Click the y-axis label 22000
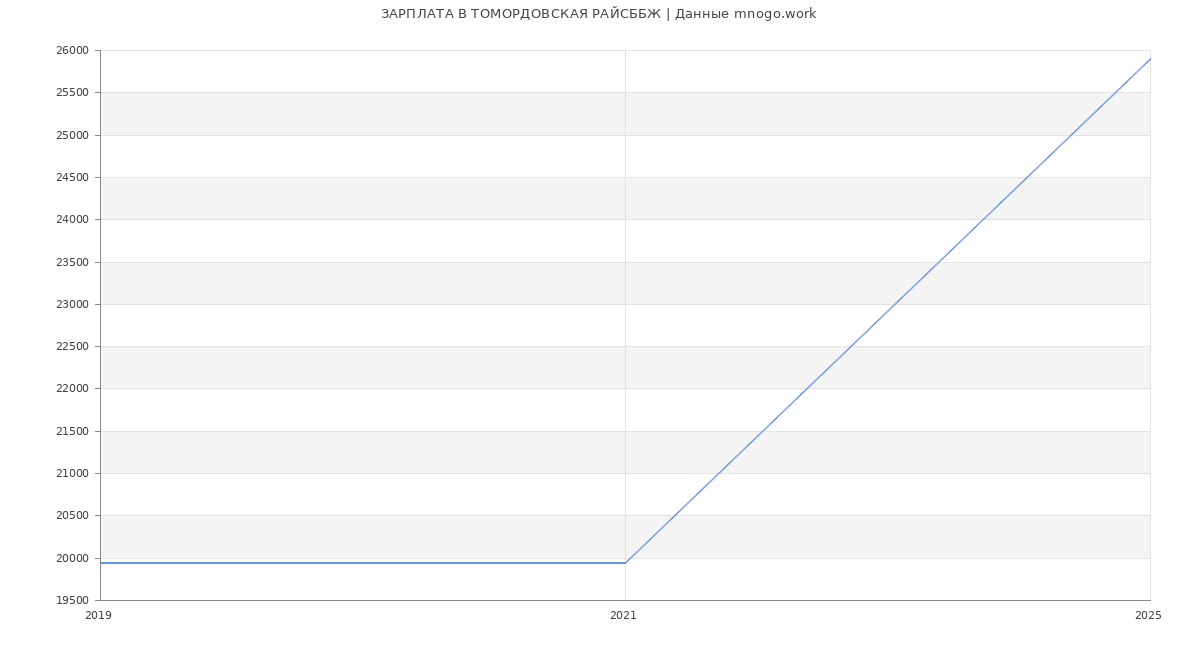Screen dimensions: 1200x650 point(72,389)
